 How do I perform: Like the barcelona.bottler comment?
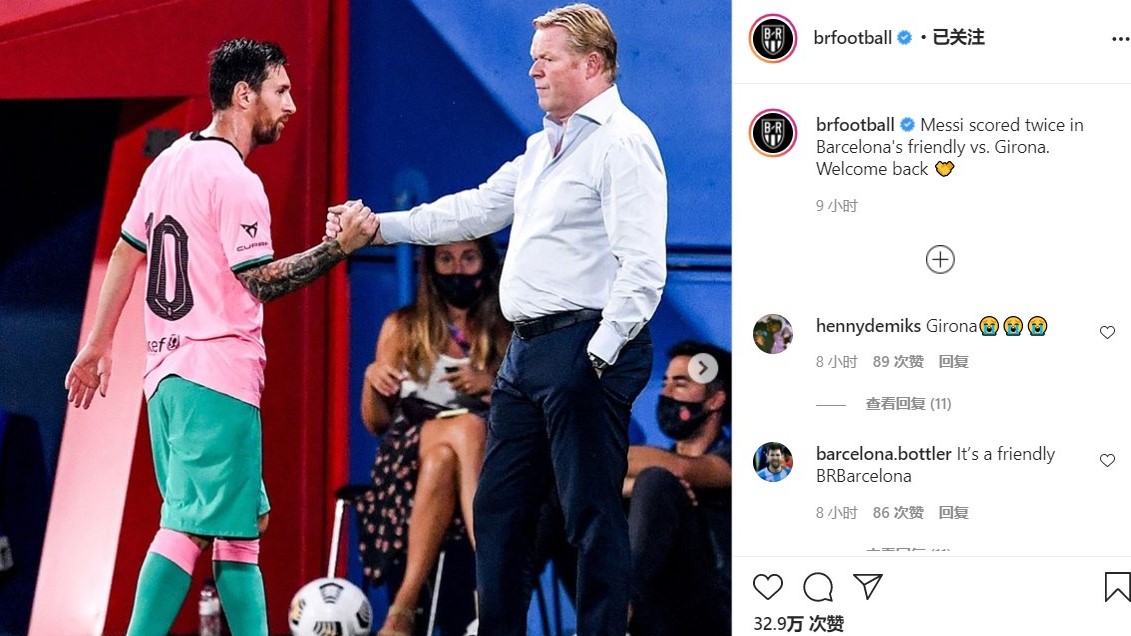pyautogui.click(x=1107, y=460)
